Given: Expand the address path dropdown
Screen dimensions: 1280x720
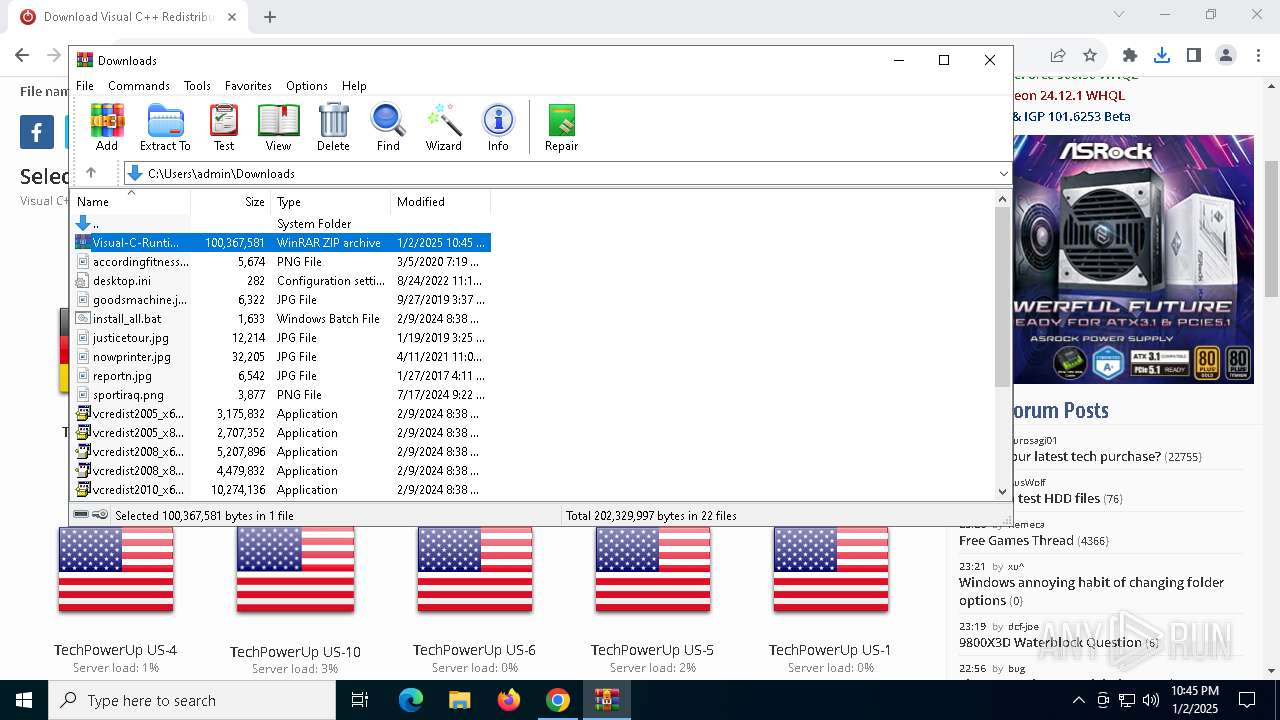Looking at the screenshot, I should 1004,173.
